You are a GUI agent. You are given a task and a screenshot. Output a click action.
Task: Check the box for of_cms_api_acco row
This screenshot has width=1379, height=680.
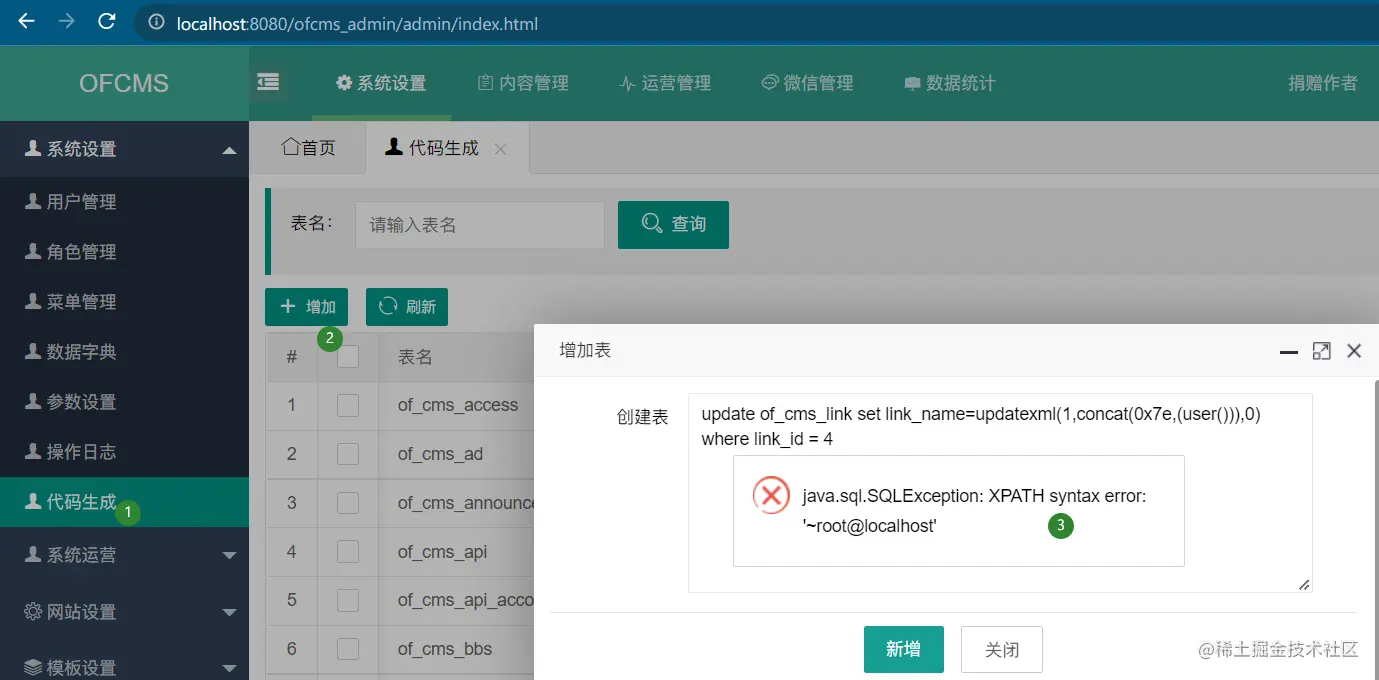[348, 600]
